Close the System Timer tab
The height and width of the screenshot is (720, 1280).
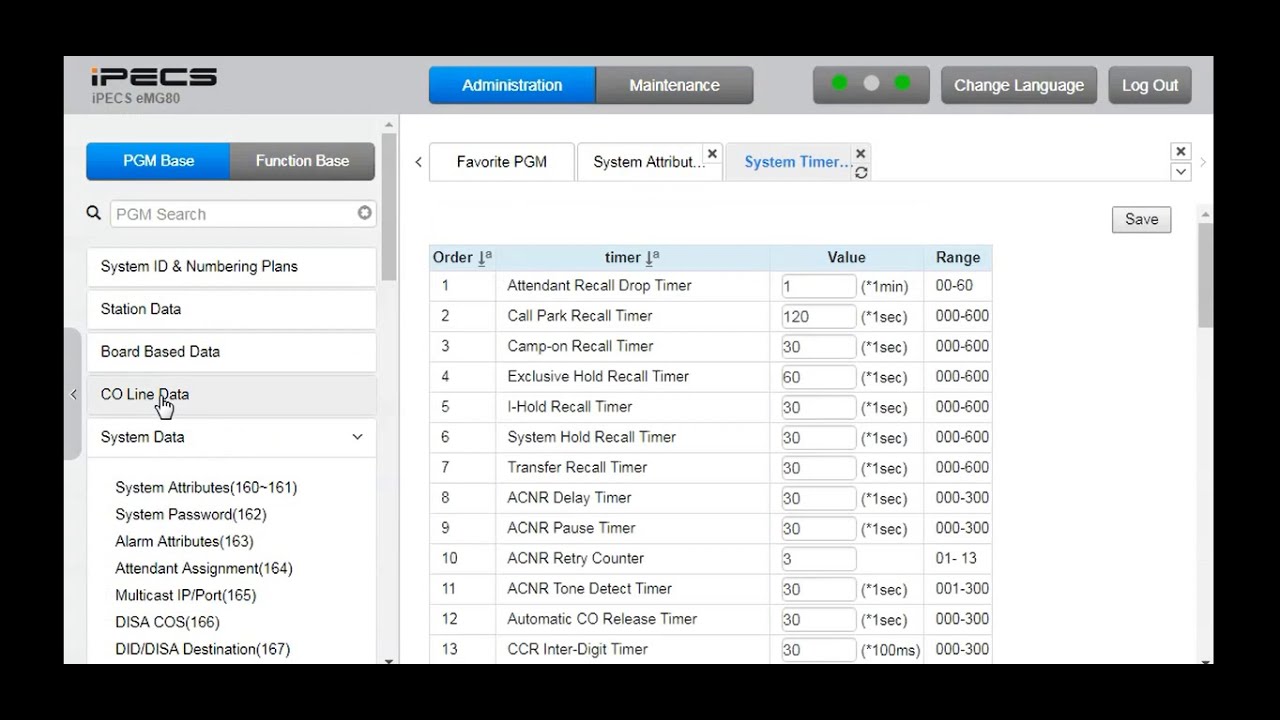pos(861,154)
